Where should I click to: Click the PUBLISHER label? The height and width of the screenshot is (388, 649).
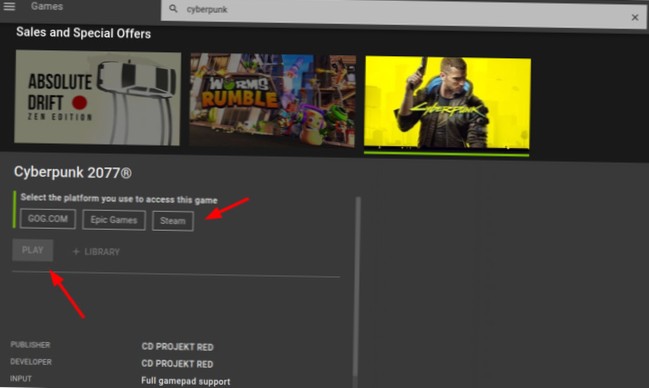[30, 345]
